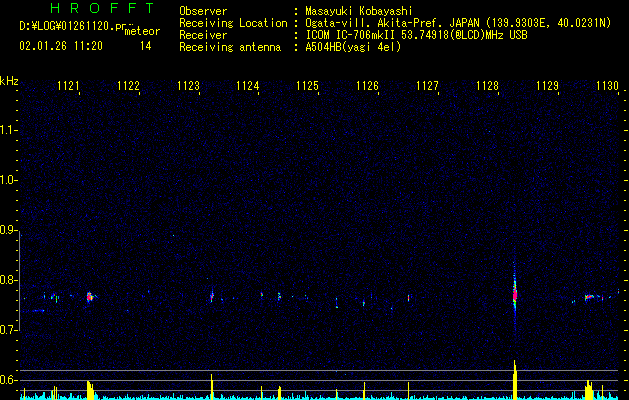Screen dimensions: 629x400
Task: Click the 0.9 frequency axis label
Action: (x=8, y=230)
